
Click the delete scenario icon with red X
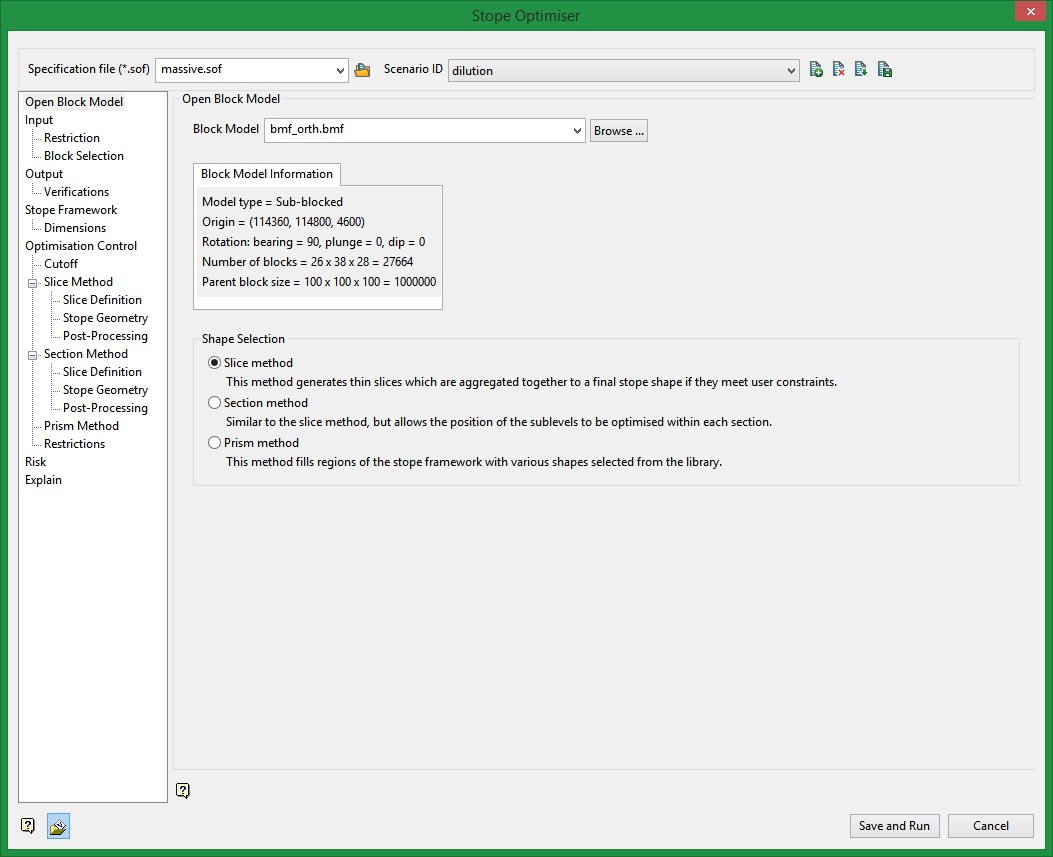[x=839, y=70]
